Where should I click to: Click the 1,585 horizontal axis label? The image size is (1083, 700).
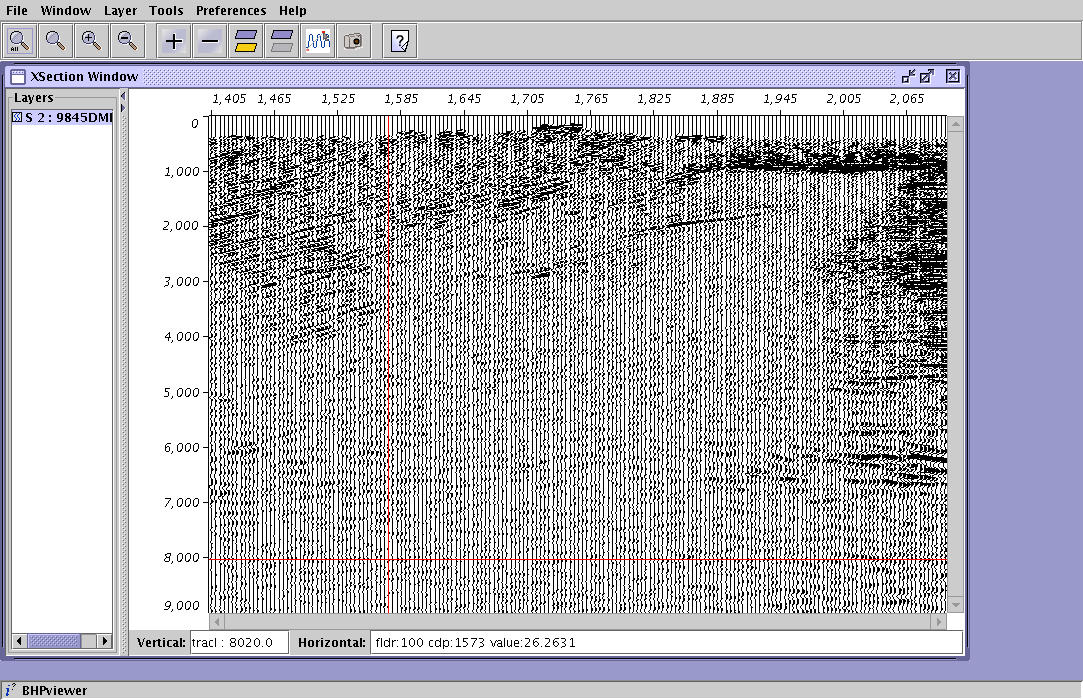(x=401, y=99)
